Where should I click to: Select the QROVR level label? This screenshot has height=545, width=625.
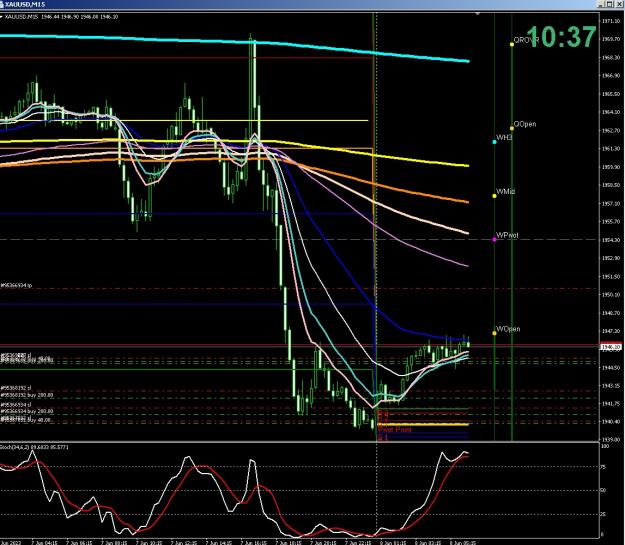click(x=526, y=40)
